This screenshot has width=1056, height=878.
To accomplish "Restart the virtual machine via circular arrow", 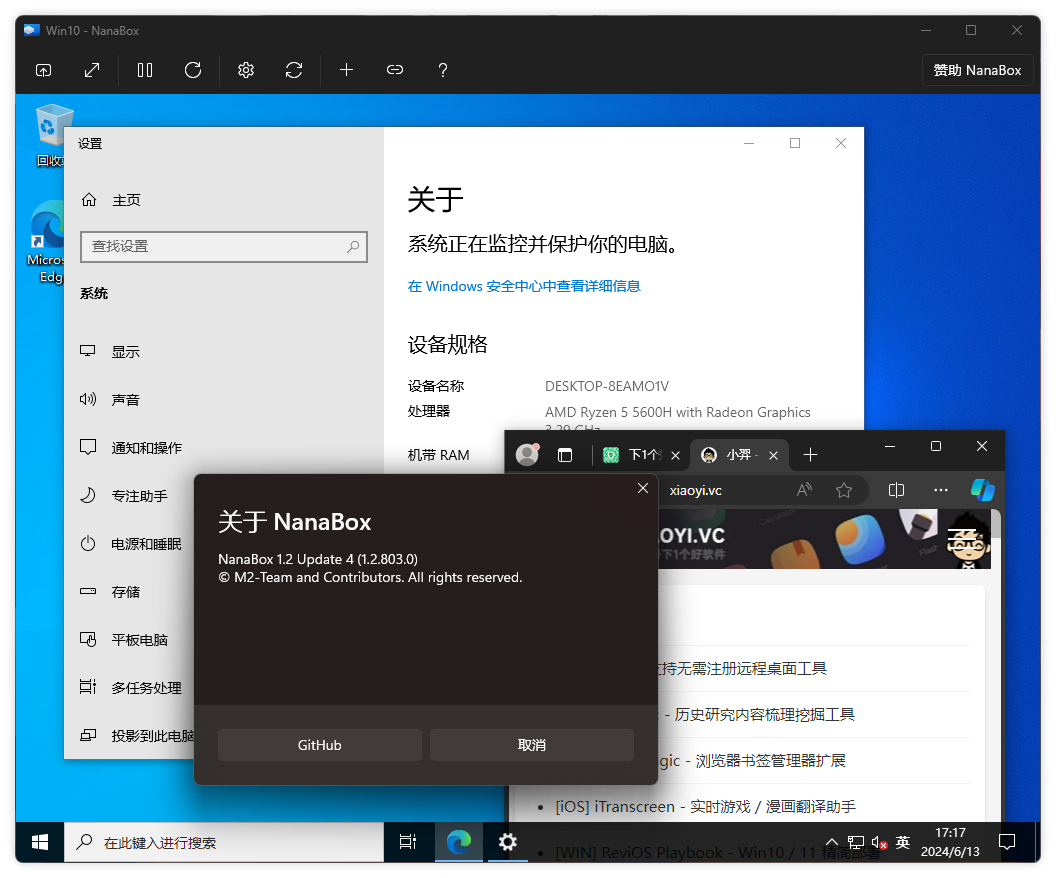I will pos(193,70).
